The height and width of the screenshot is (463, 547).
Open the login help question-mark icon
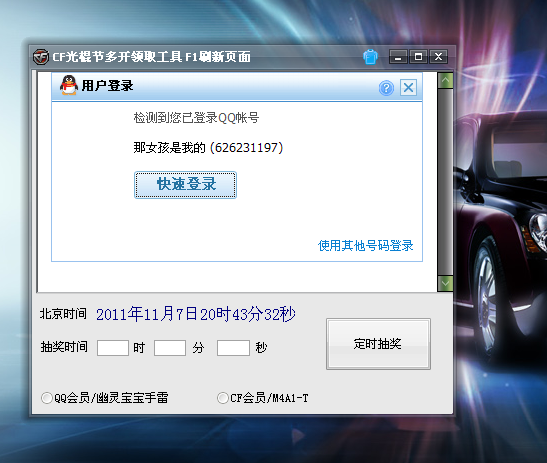pos(386,88)
